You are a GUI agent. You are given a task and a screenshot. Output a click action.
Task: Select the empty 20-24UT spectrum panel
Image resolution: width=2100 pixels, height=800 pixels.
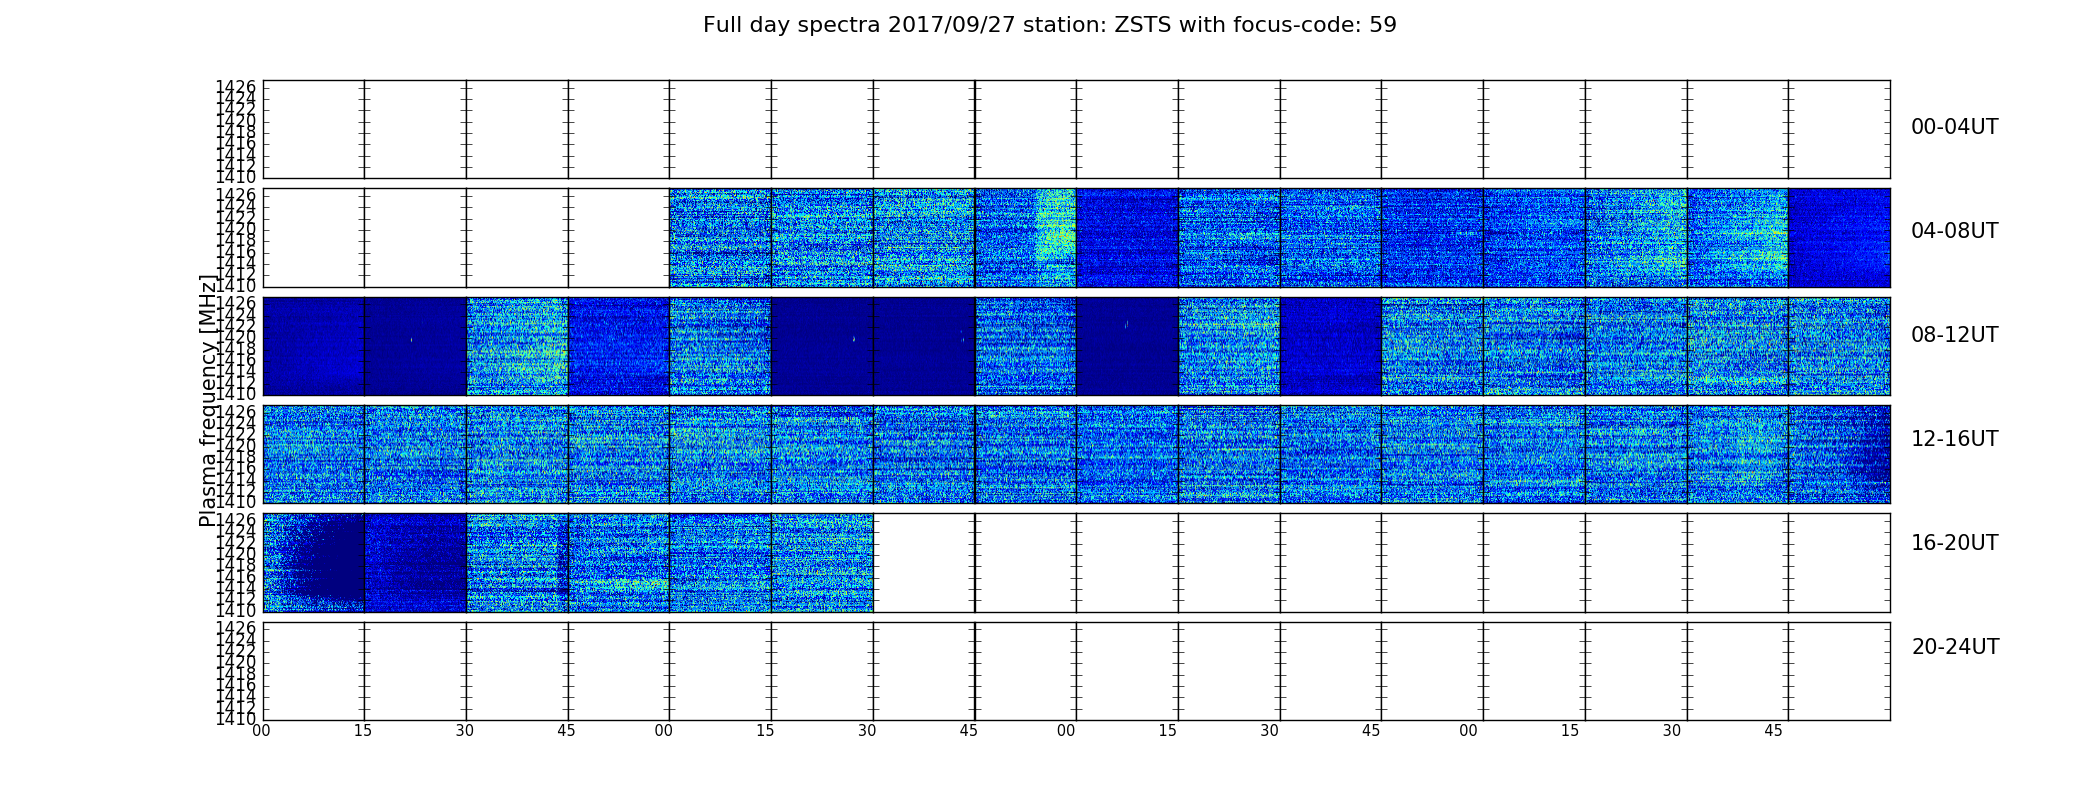(1076, 671)
